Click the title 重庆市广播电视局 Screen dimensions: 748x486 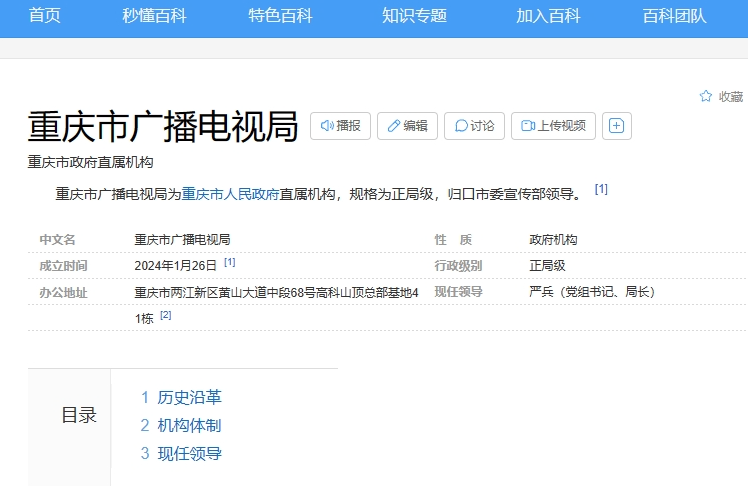163,126
